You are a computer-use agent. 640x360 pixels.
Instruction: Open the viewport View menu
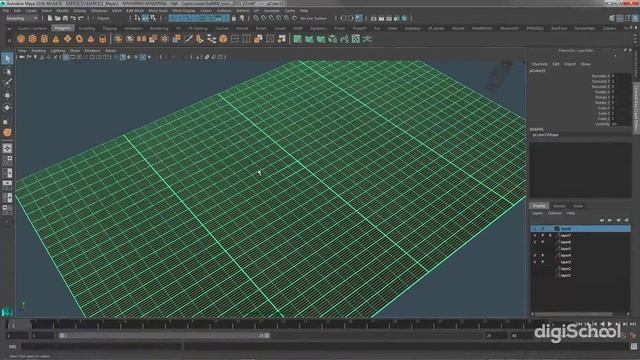[22, 51]
